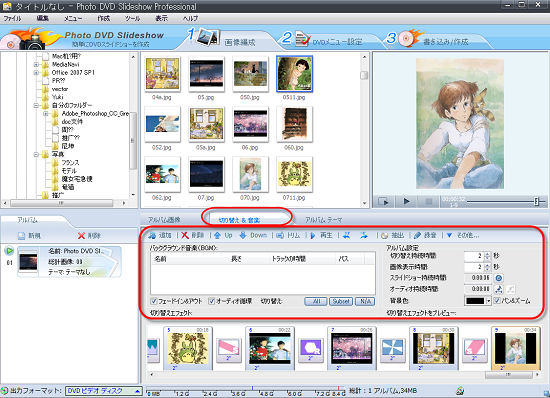Toggle the オーディオ循環 checkbox

pos(212,301)
